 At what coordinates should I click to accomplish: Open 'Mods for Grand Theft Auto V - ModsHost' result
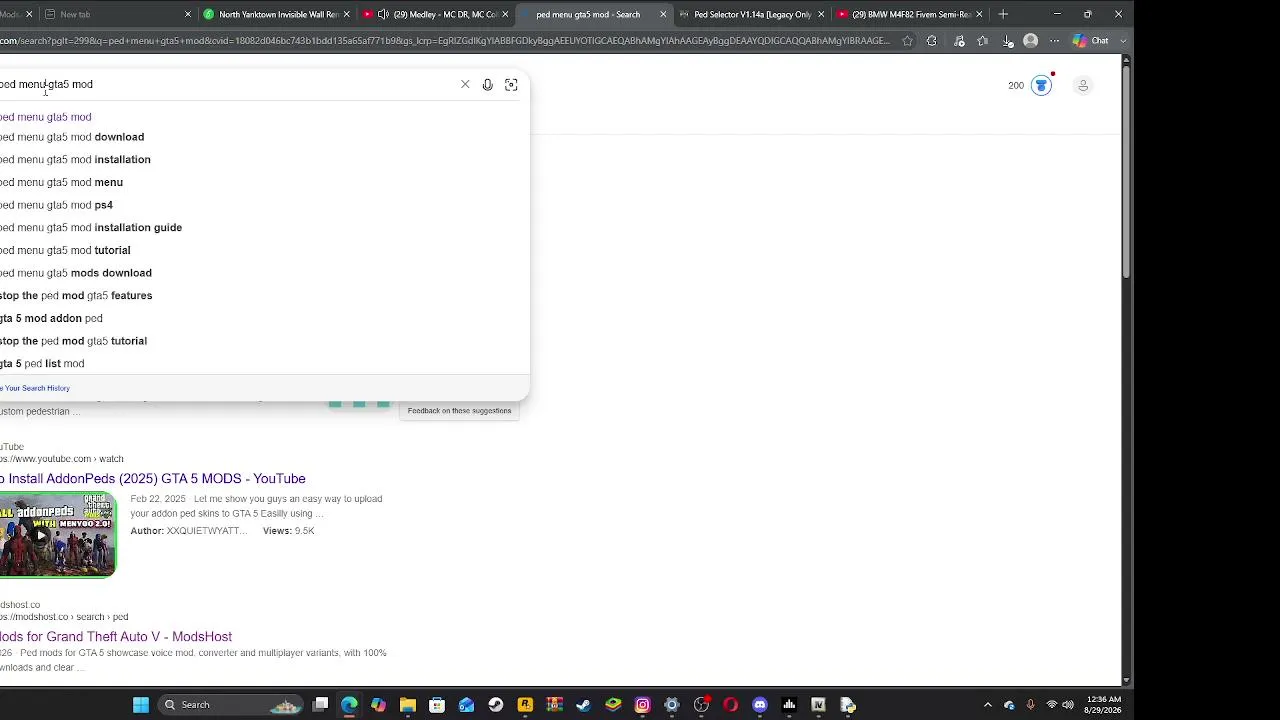116,637
